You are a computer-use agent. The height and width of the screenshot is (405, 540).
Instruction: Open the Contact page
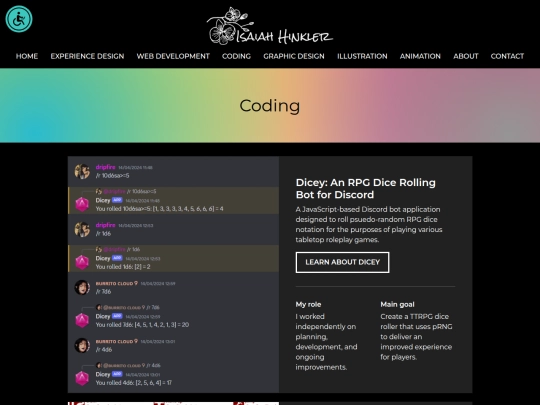(x=507, y=56)
